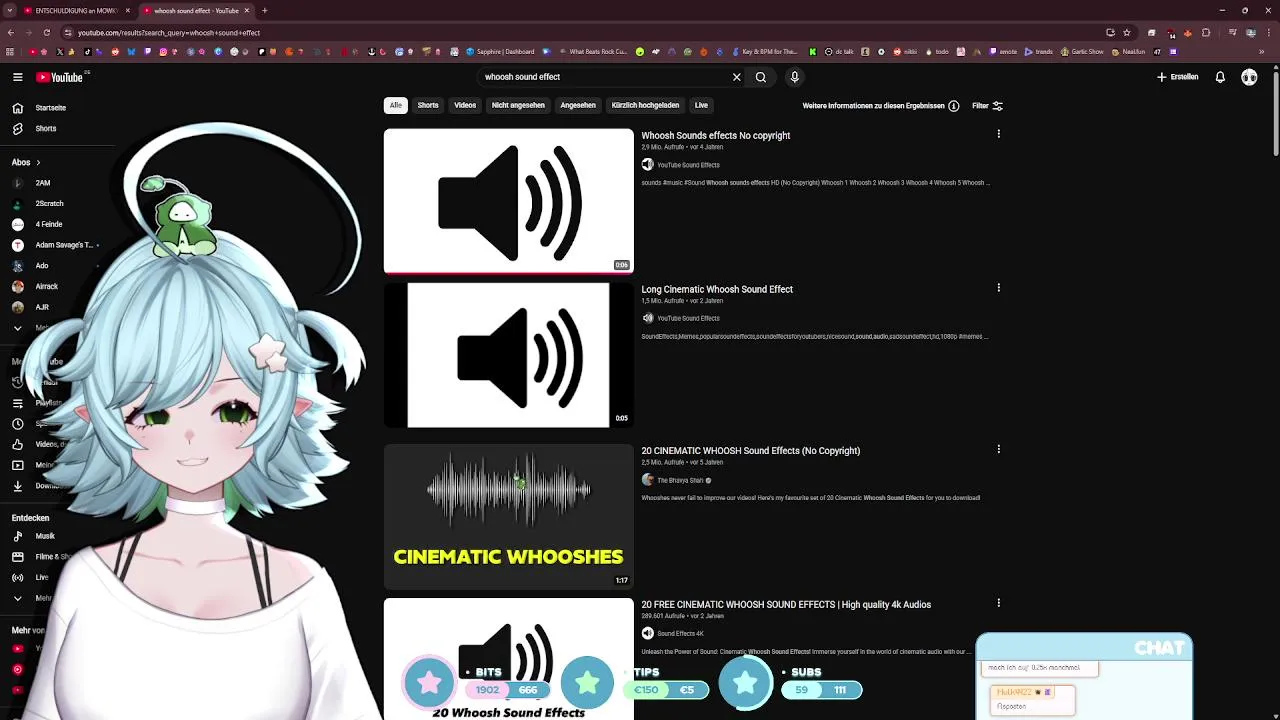Select the Angesehen filter chip
Screen dimensions: 1280x720
tap(578, 105)
